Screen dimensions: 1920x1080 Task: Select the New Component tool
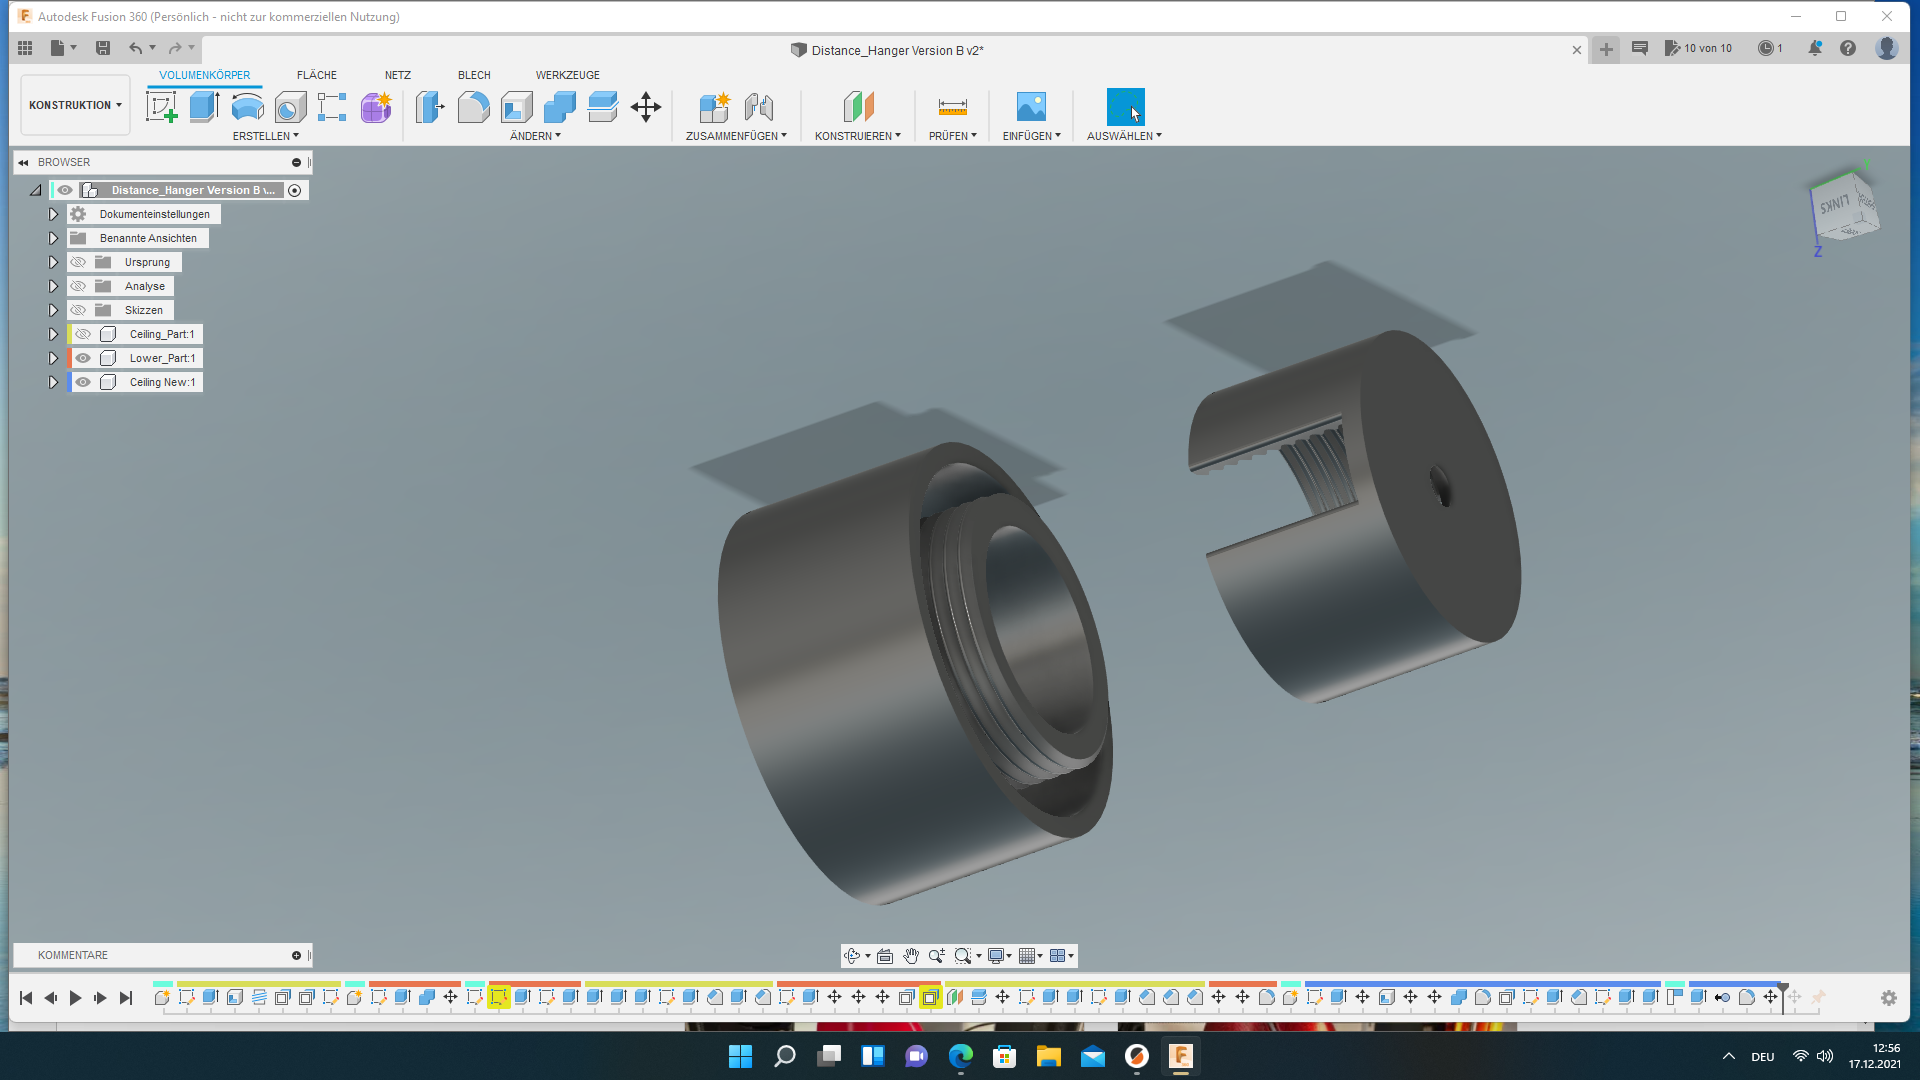pyautogui.click(x=714, y=107)
